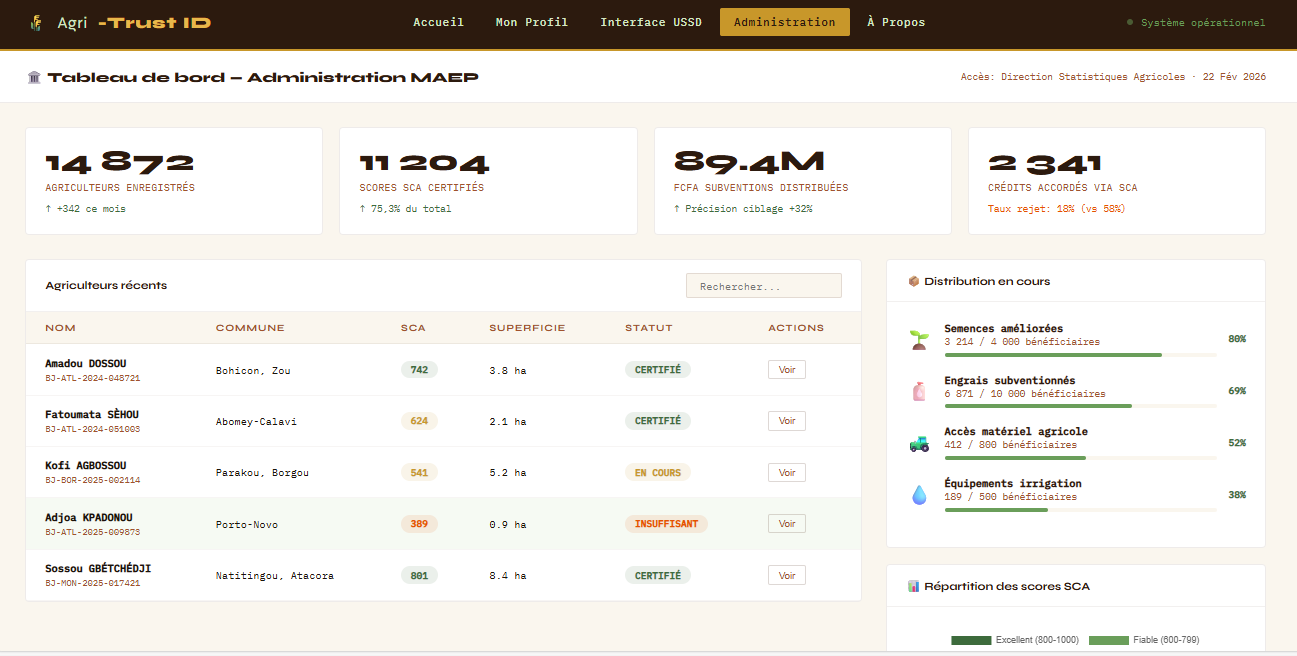Click the 11 204 Scores SCA certifiés card

coord(488,181)
